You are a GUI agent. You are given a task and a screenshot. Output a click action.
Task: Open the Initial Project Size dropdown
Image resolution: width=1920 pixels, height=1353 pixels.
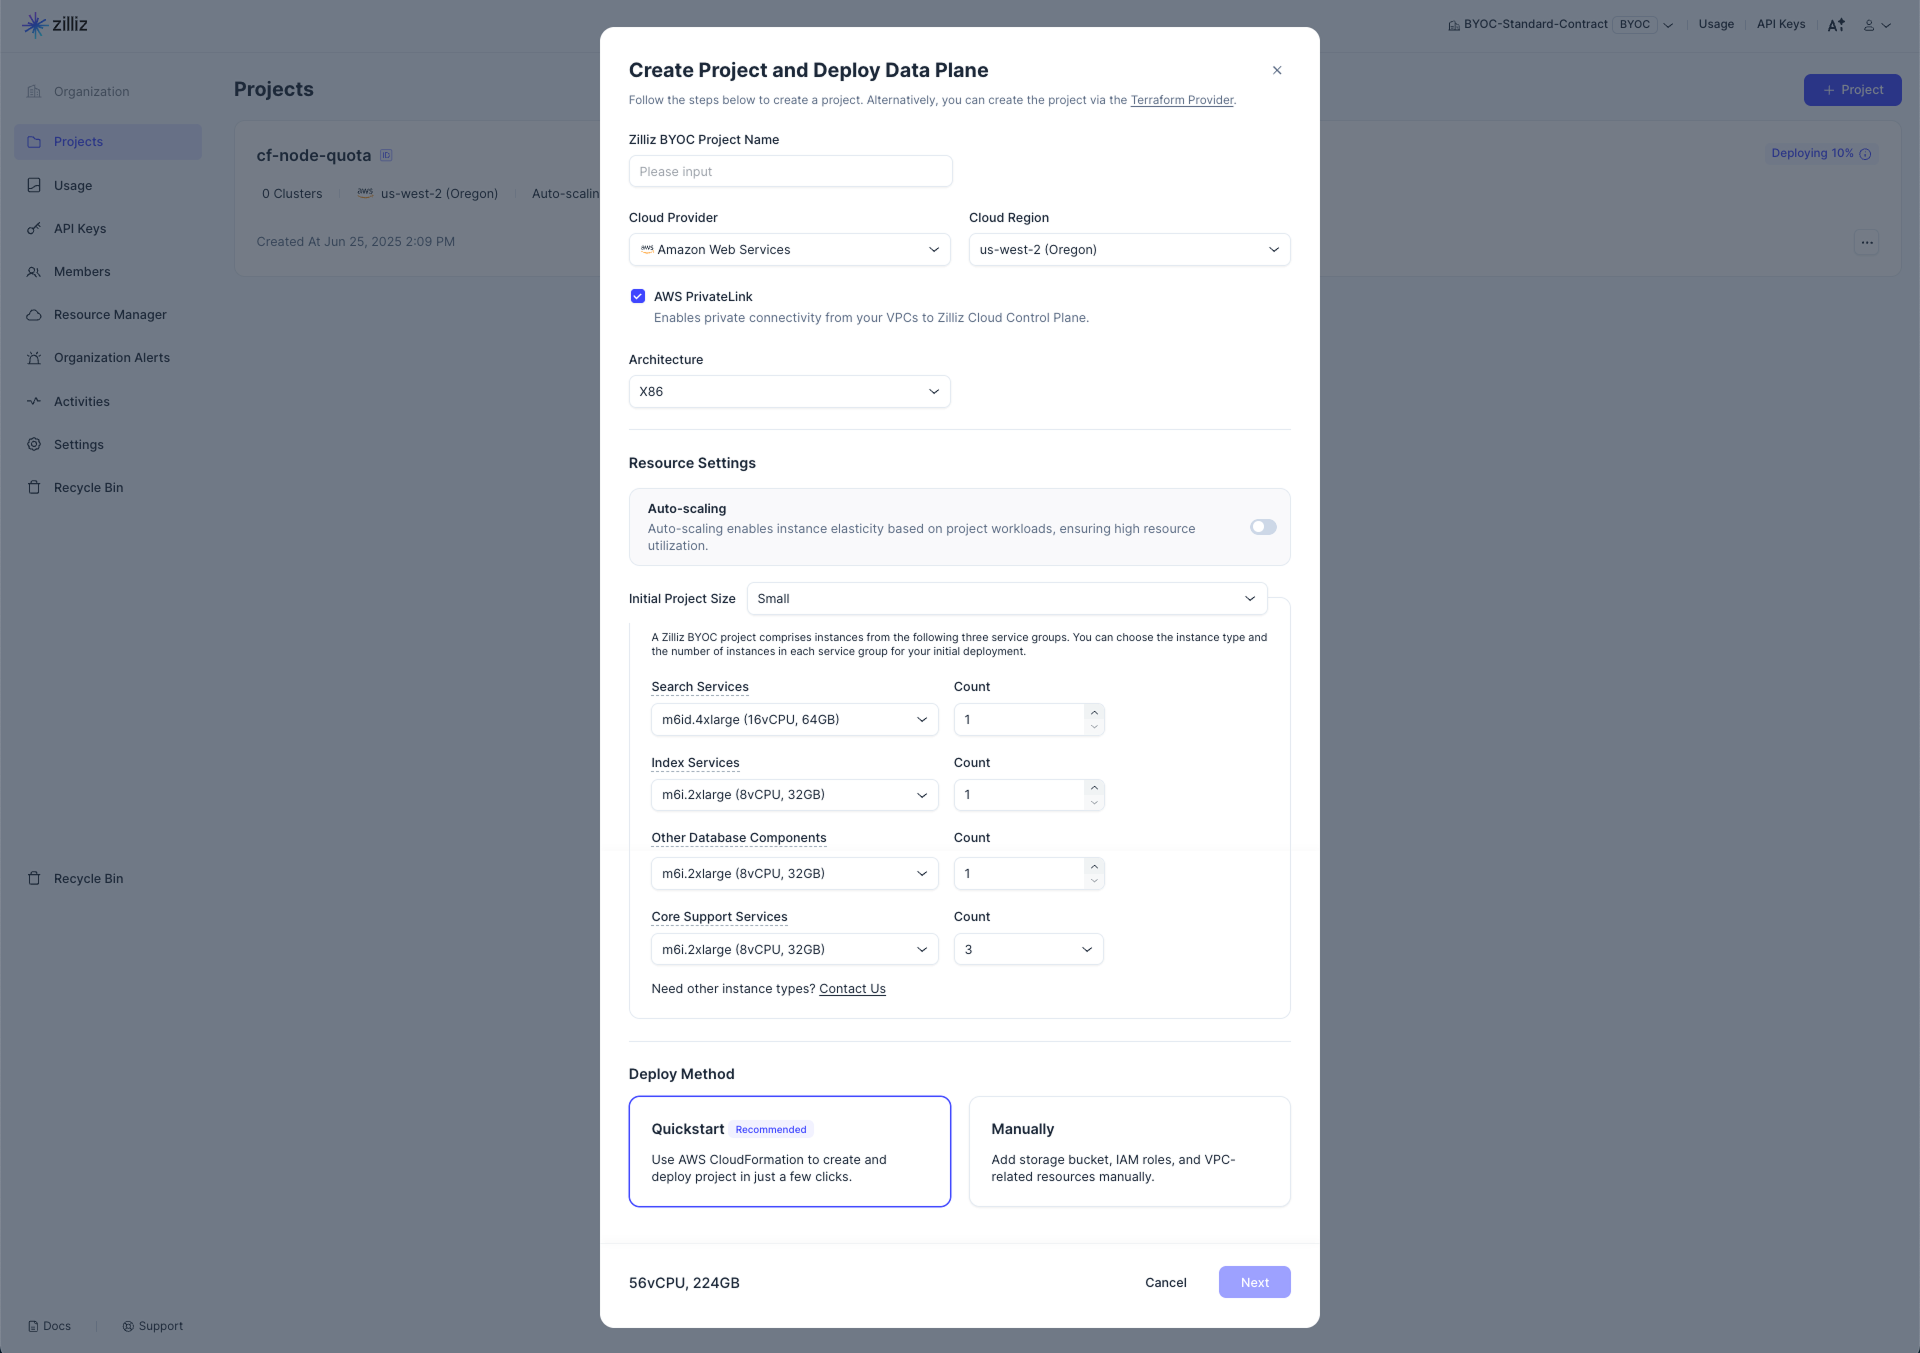1007,598
